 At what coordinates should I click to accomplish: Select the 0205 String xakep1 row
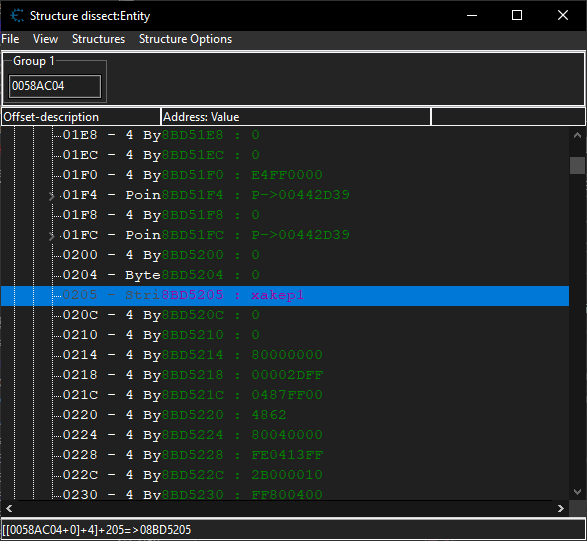[285, 295]
